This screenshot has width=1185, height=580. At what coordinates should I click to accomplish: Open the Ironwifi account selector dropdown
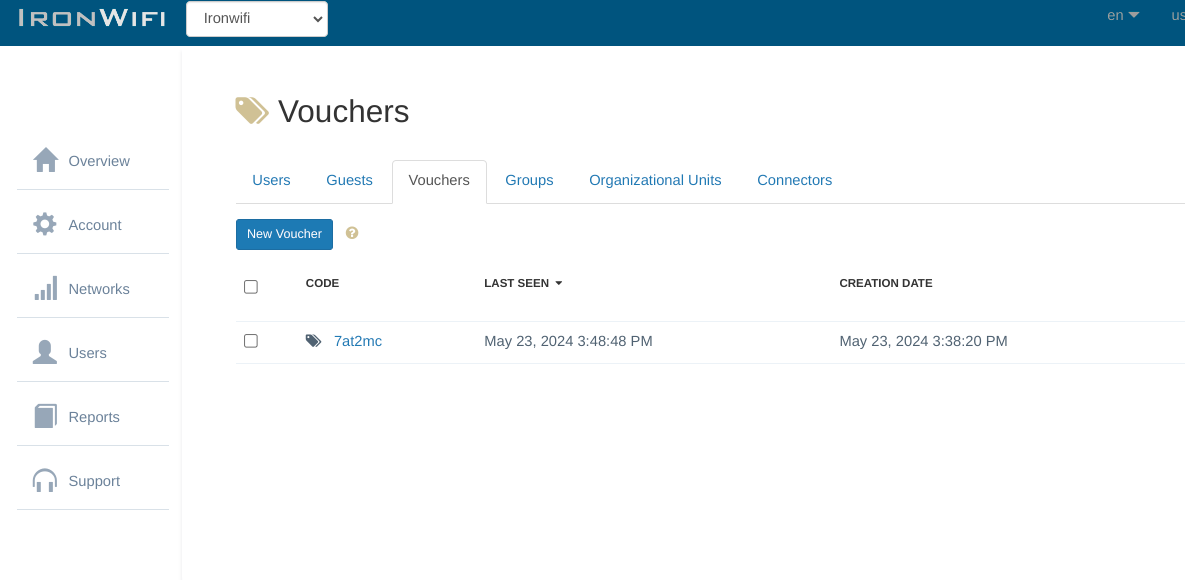pyautogui.click(x=256, y=18)
